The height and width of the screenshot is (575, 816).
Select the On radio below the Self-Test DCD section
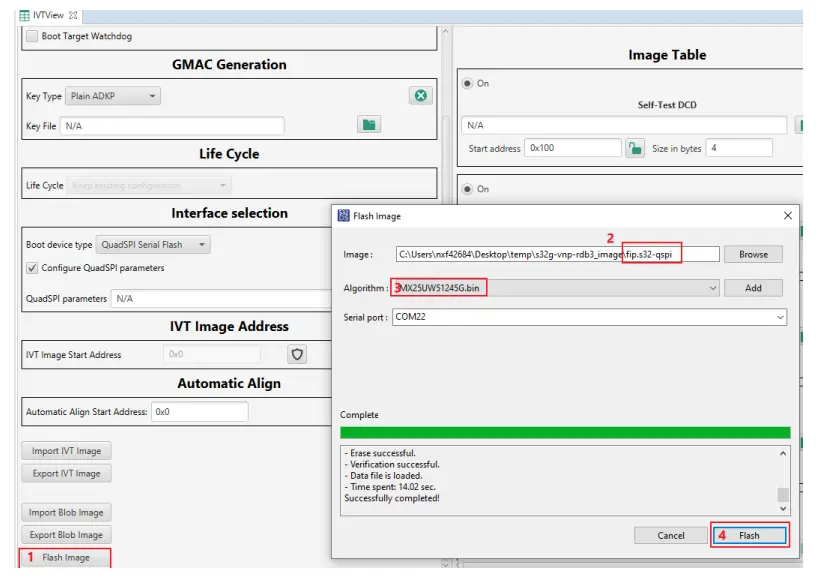(467, 189)
